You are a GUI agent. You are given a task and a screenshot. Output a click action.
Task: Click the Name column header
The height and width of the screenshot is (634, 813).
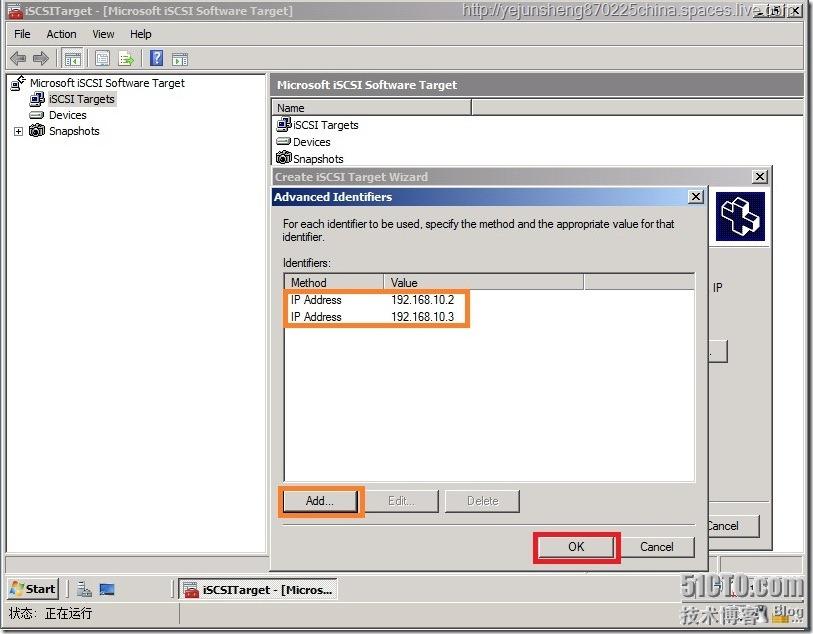click(371, 108)
